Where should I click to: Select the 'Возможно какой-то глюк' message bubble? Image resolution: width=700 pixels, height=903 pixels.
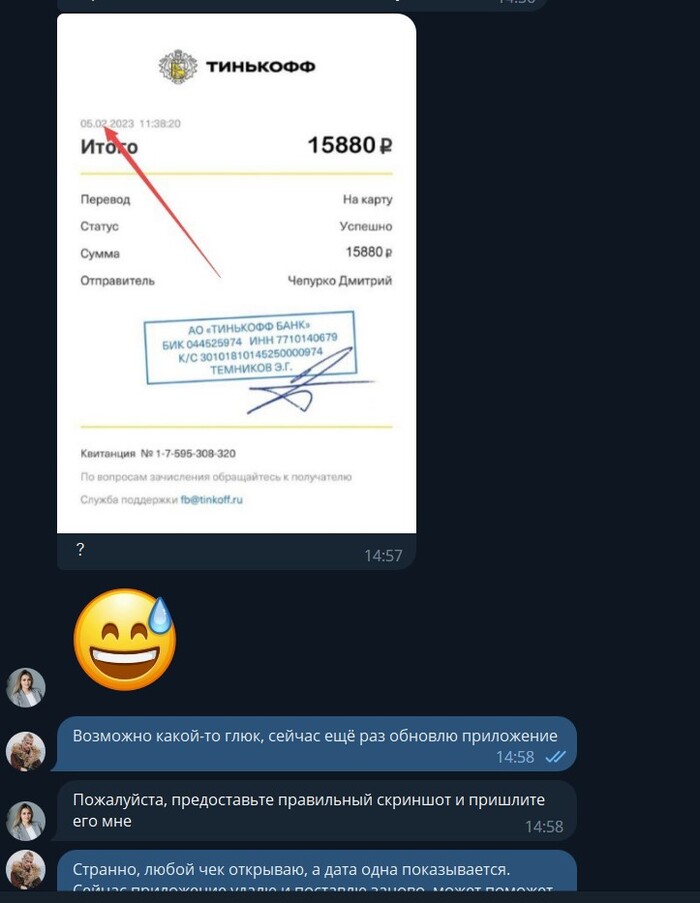[x=315, y=744]
